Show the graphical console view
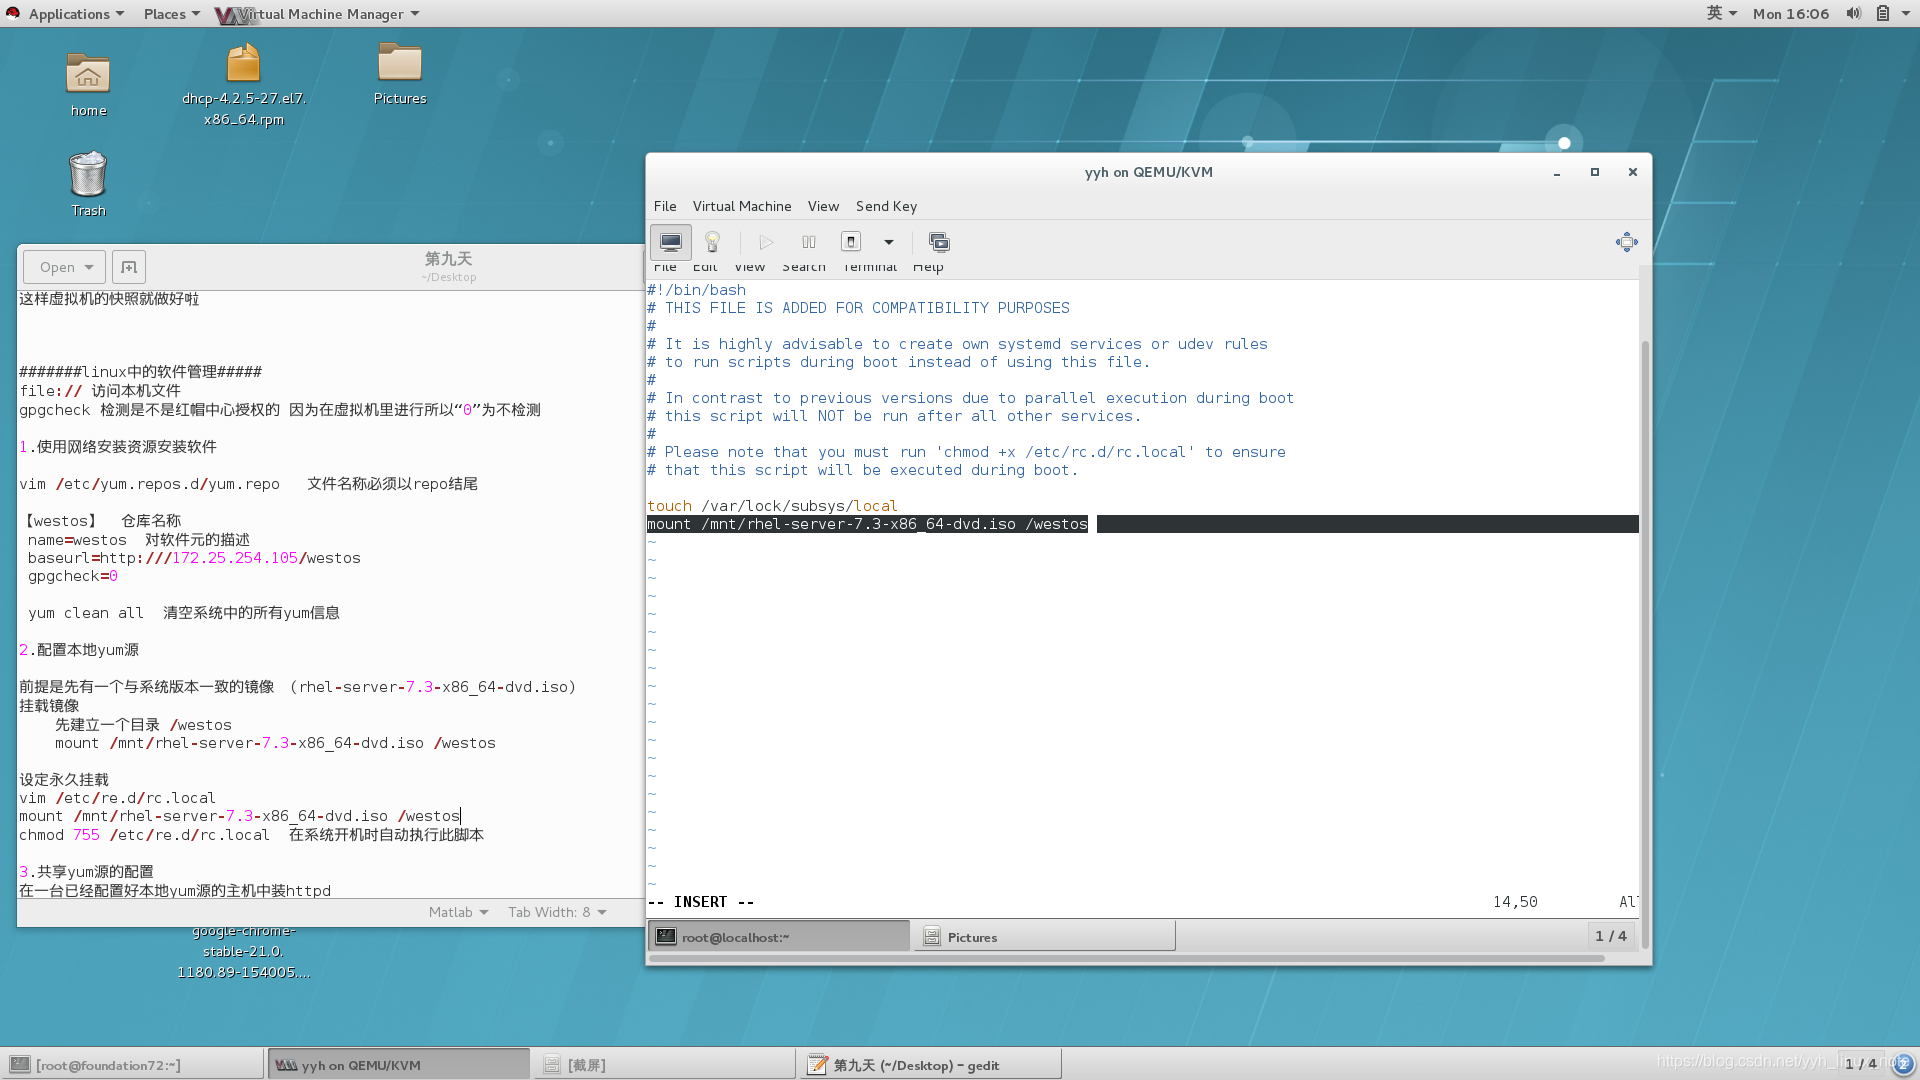 [671, 242]
